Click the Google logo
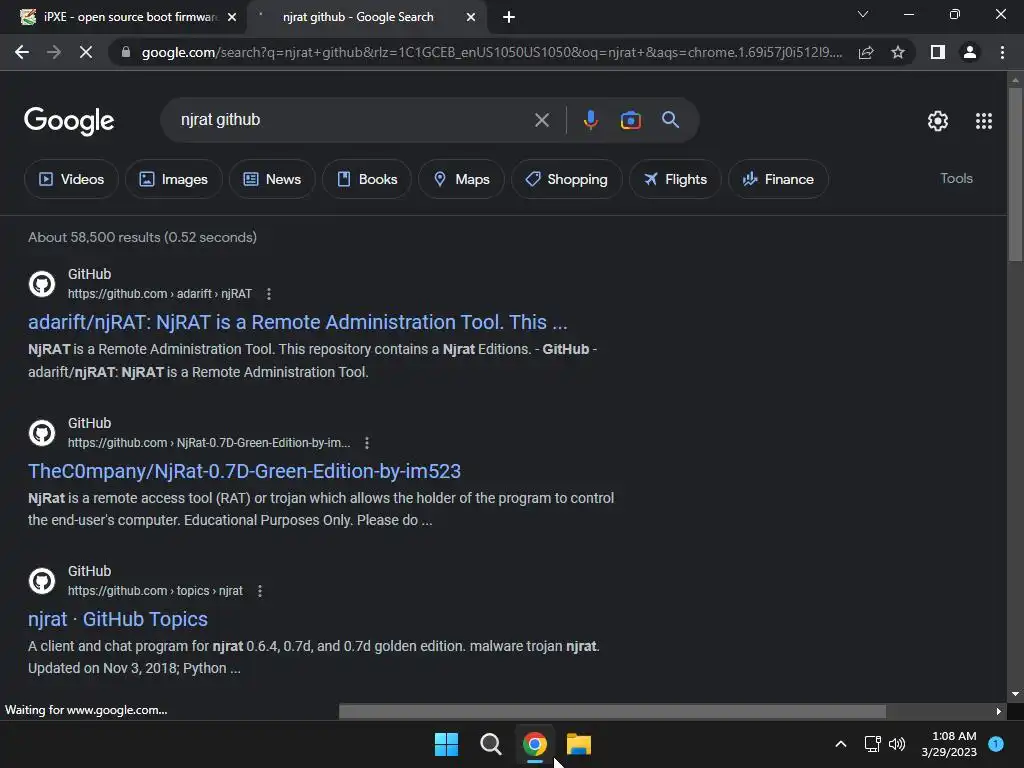The image size is (1024, 768). point(69,121)
